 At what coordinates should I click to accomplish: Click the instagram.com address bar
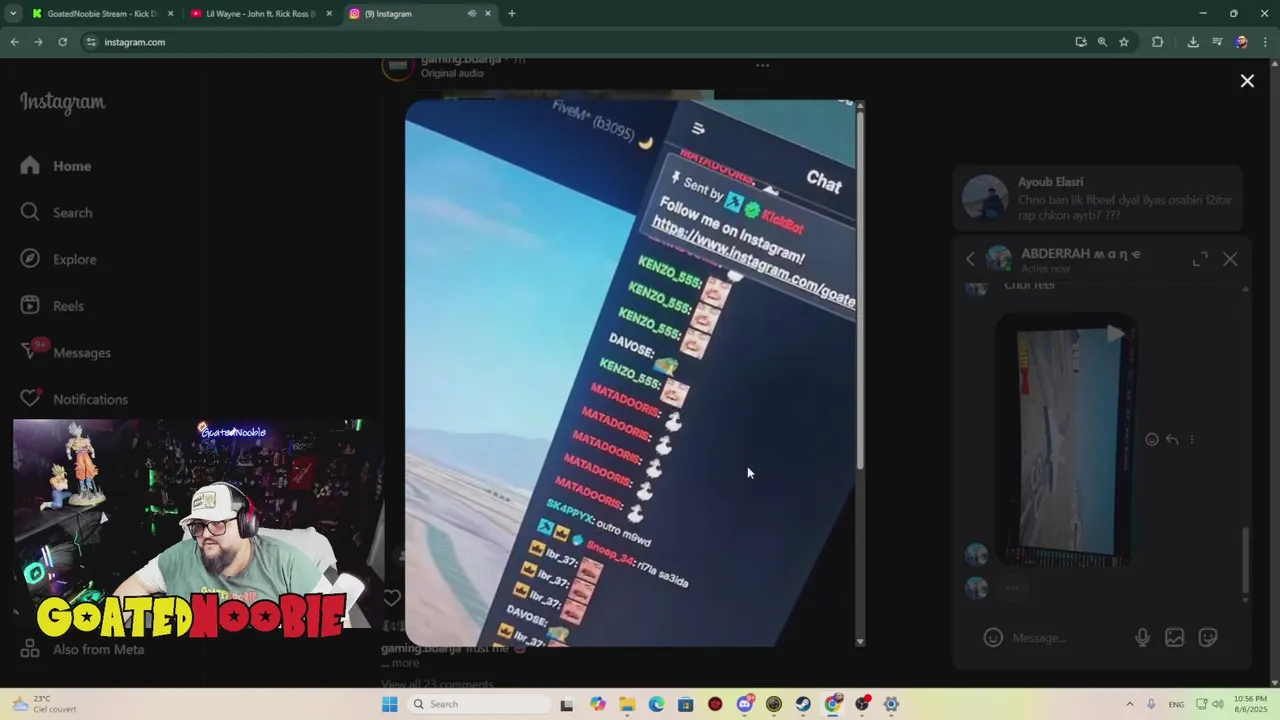(580, 42)
